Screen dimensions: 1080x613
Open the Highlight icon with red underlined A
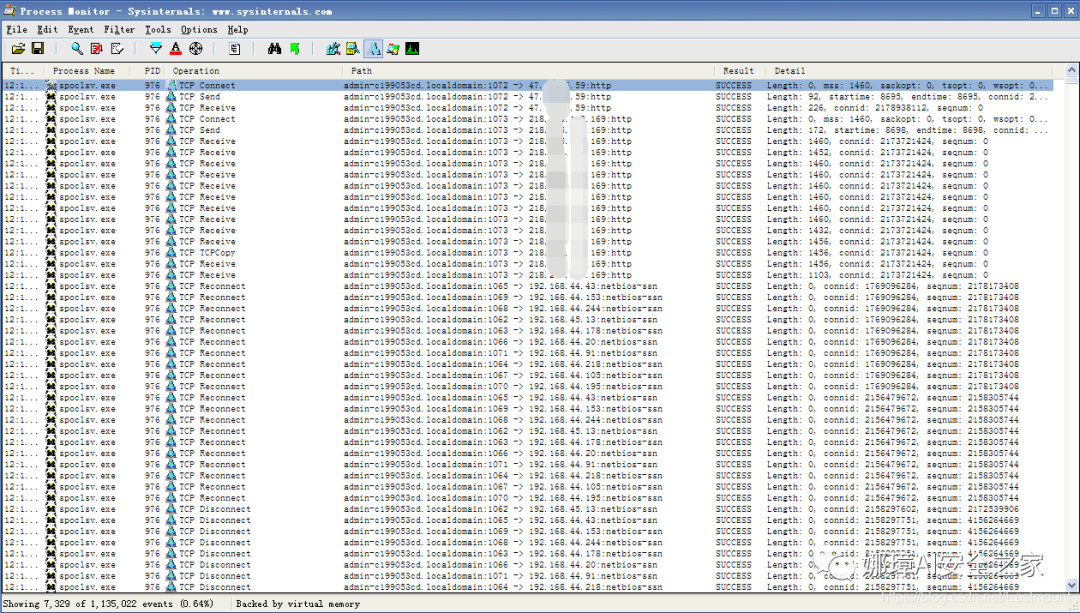click(x=176, y=48)
